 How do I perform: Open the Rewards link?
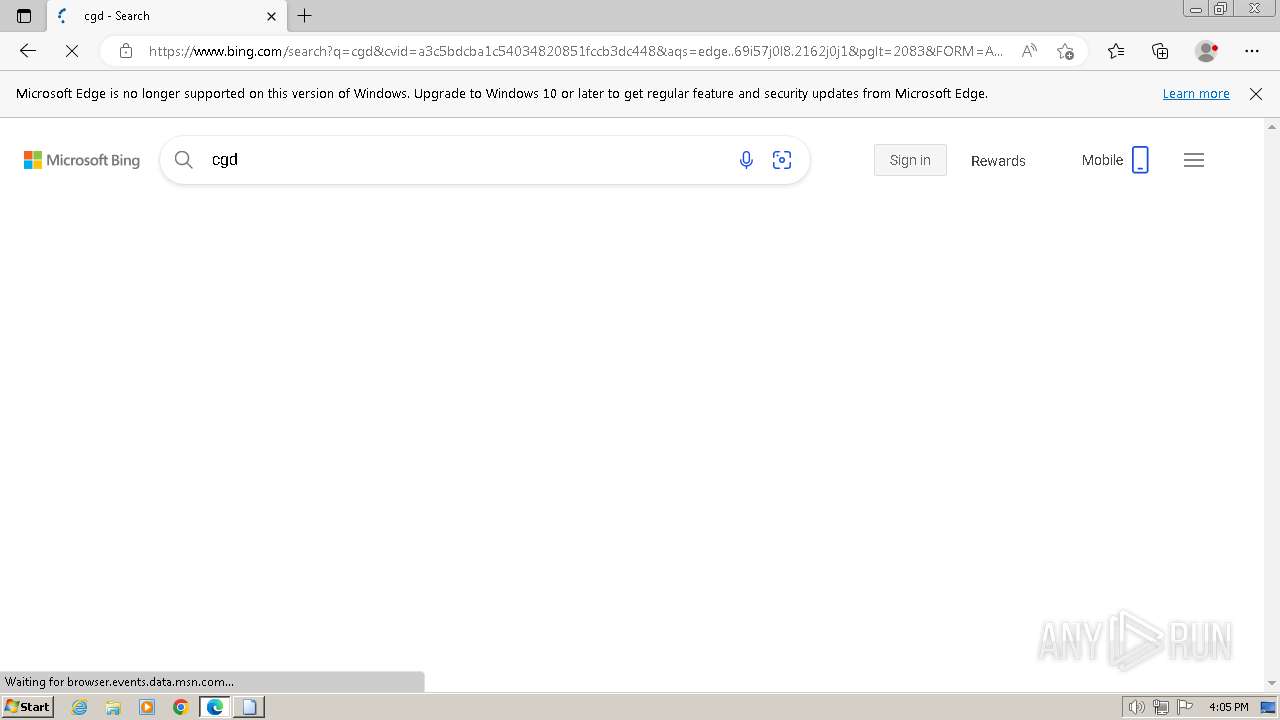pyautogui.click(x=998, y=161)
